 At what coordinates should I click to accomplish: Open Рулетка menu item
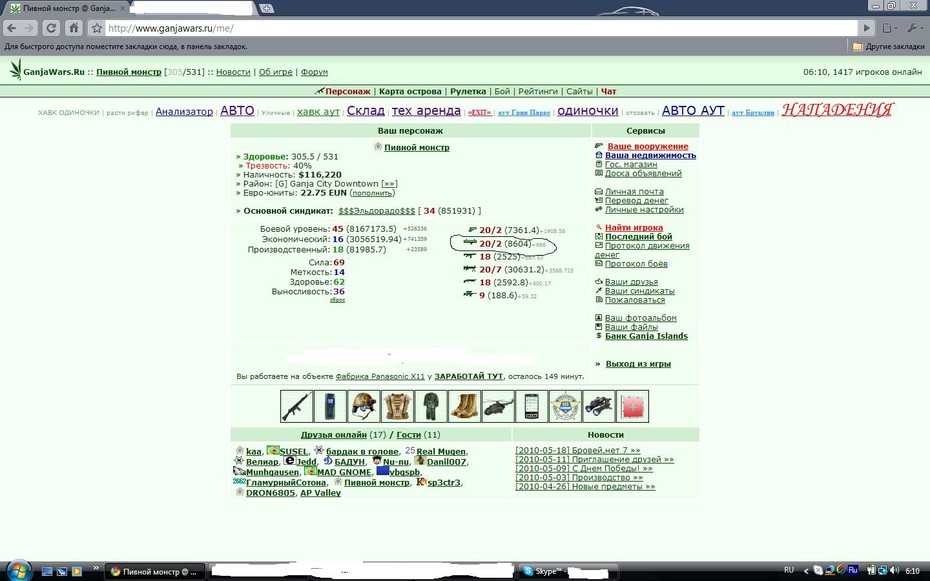[467, 91]
